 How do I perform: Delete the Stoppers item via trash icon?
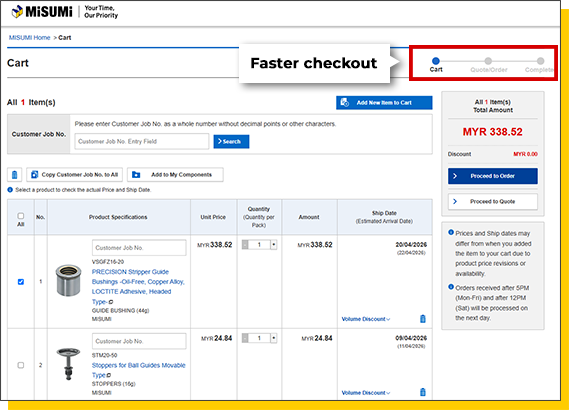[x=422, y=392]
